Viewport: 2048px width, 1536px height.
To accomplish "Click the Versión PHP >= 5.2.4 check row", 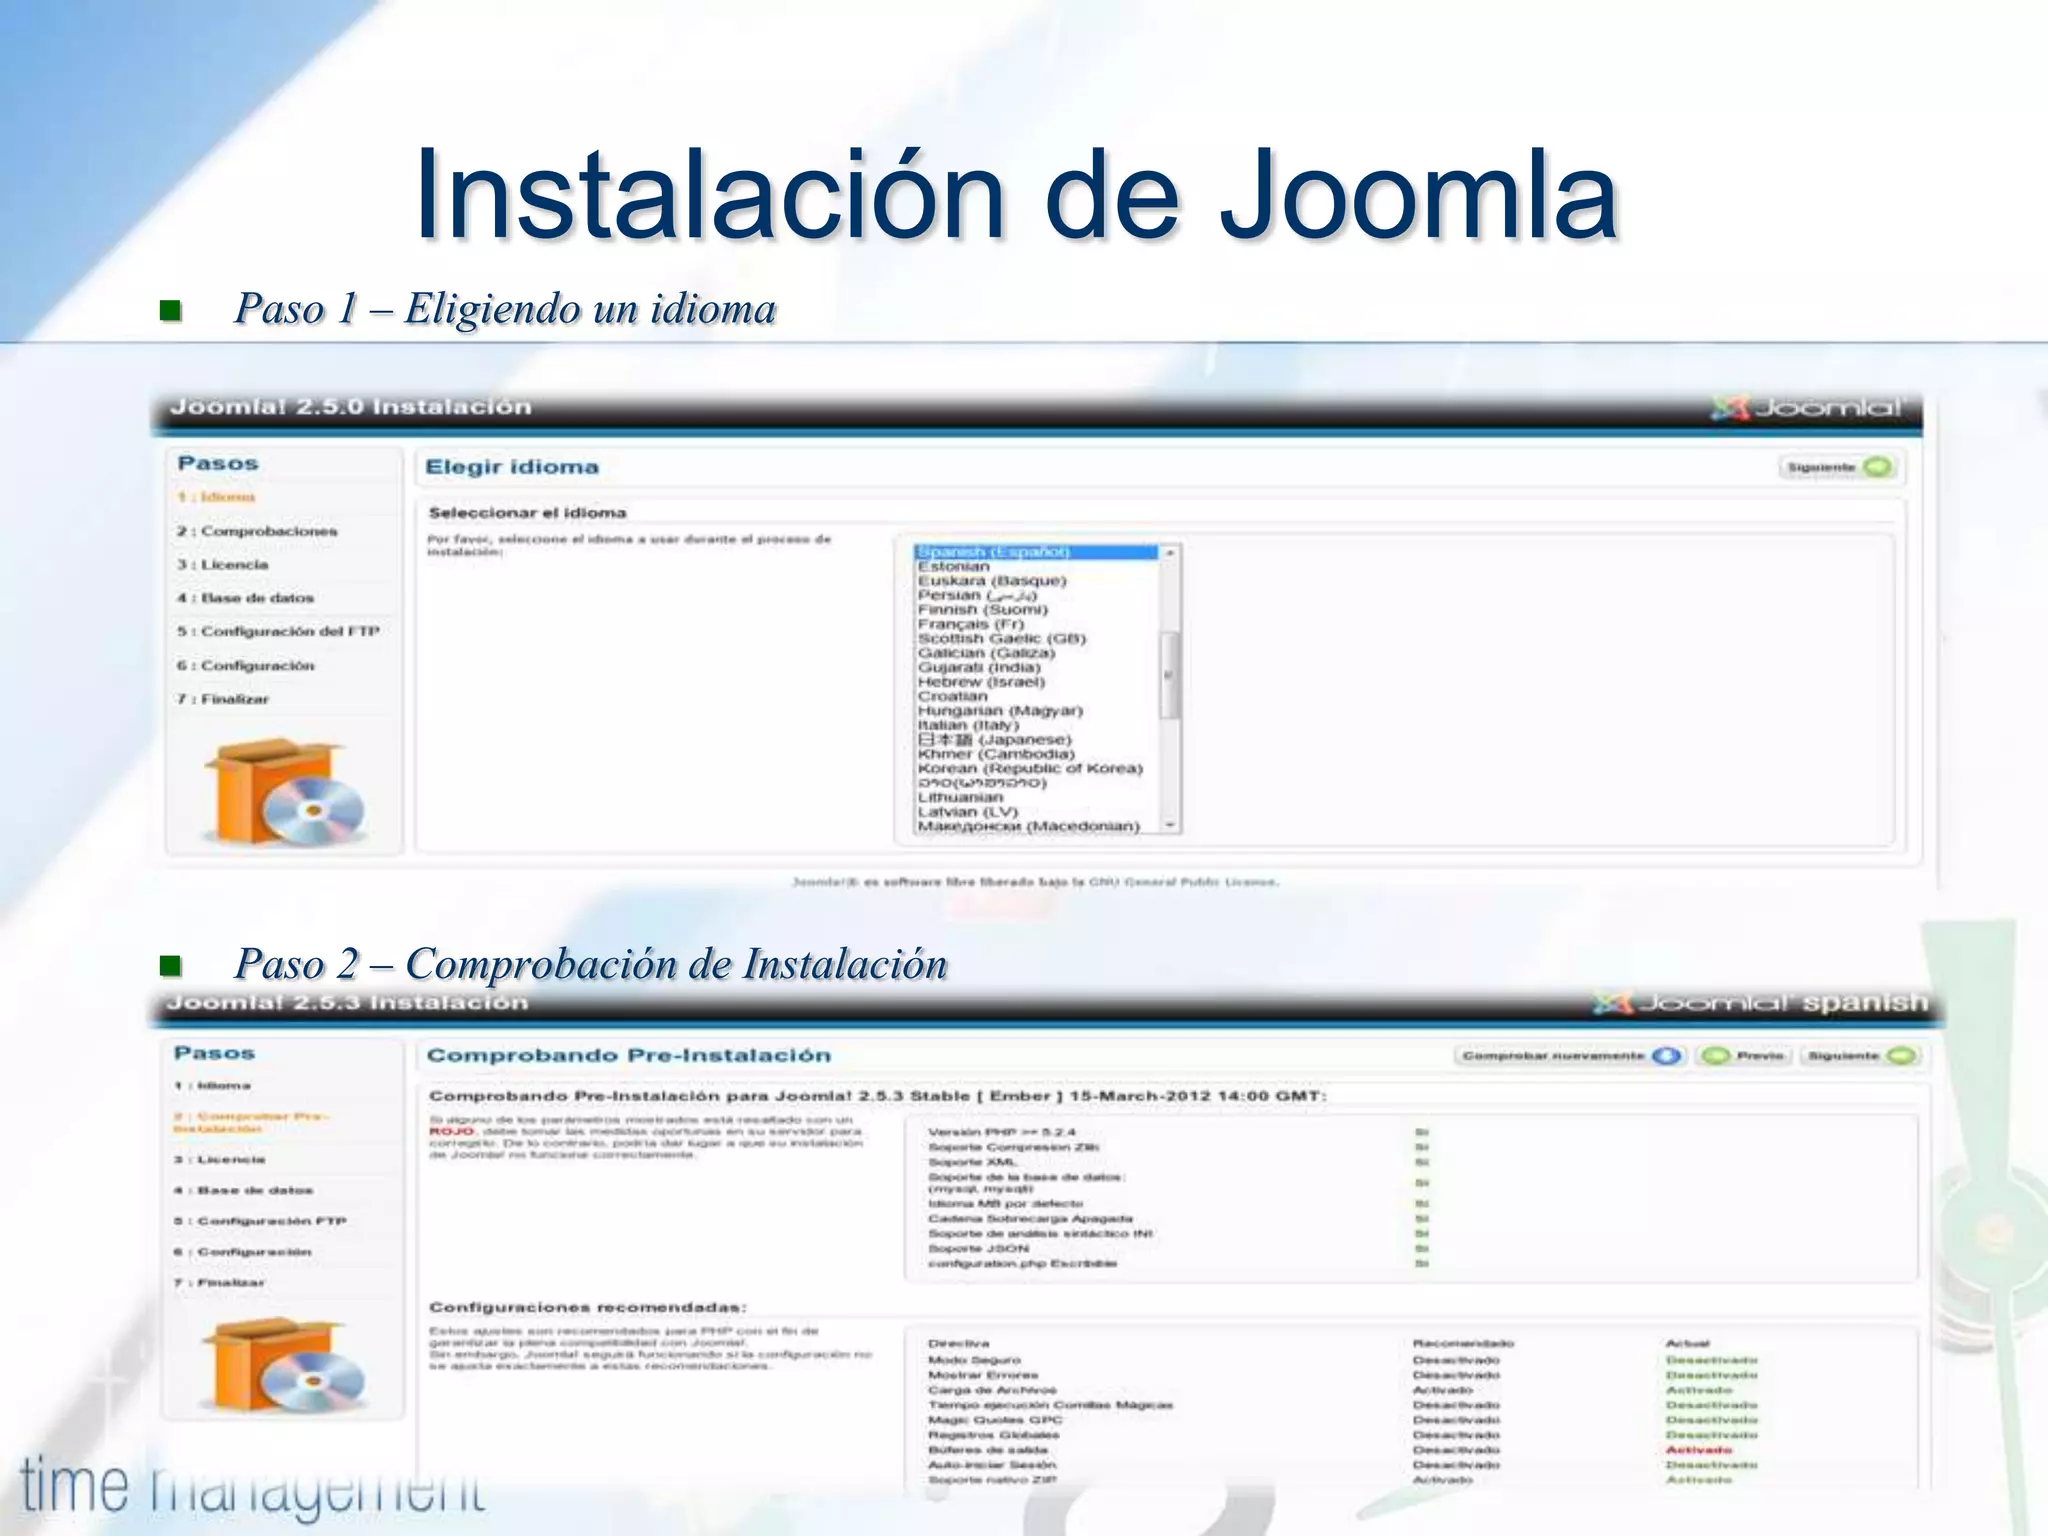I will coord(1178,1133).
